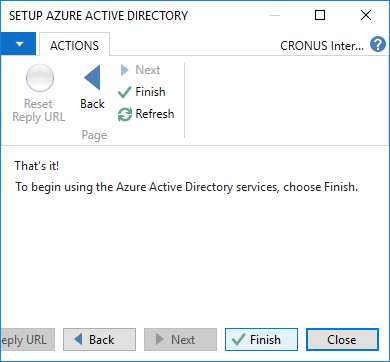Click the bottom Finish button
The width and height of the screenshot is (390, 362).
coord(261,340)
